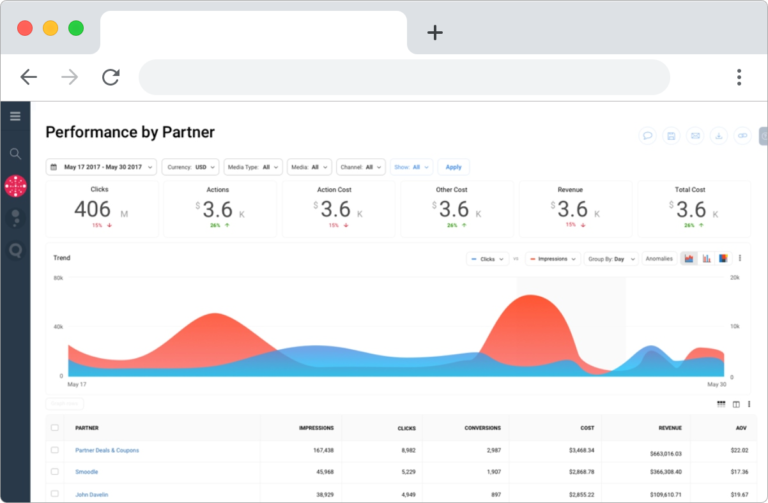The height and width of the screenshot is (503, 768).
Task: Open the Clicks metric dropdown on chart
Action: click(487, 259)
